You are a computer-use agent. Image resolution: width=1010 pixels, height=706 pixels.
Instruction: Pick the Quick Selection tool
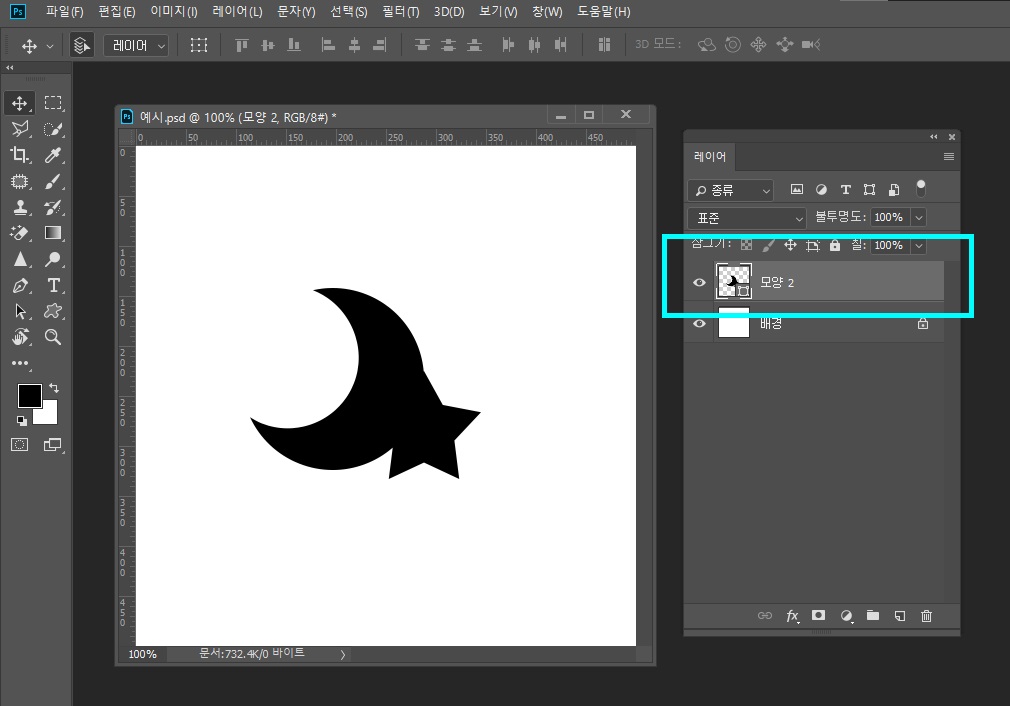53,129
